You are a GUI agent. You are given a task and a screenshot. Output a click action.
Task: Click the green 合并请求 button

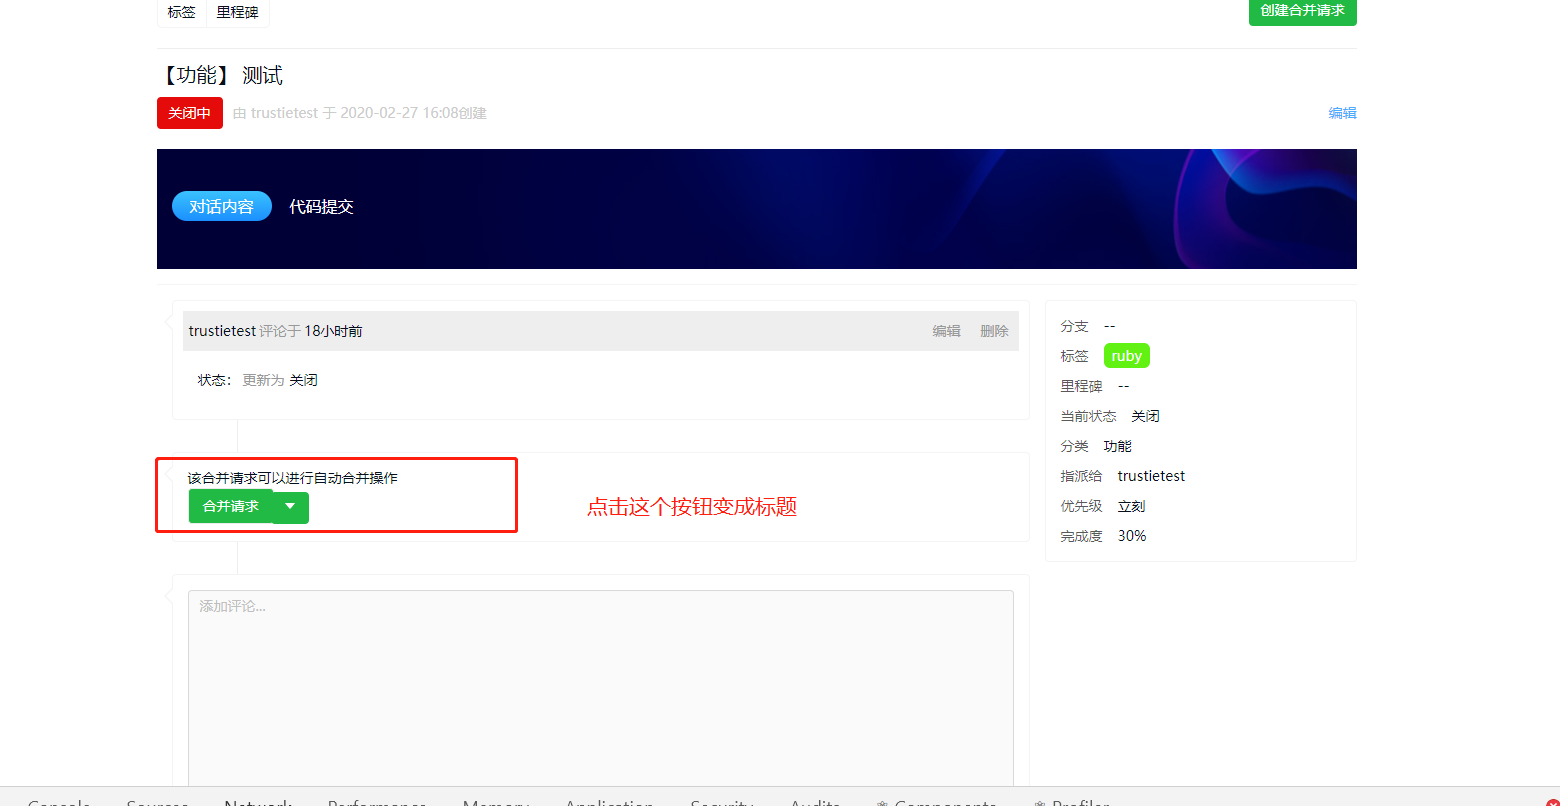tap(231, 506)
